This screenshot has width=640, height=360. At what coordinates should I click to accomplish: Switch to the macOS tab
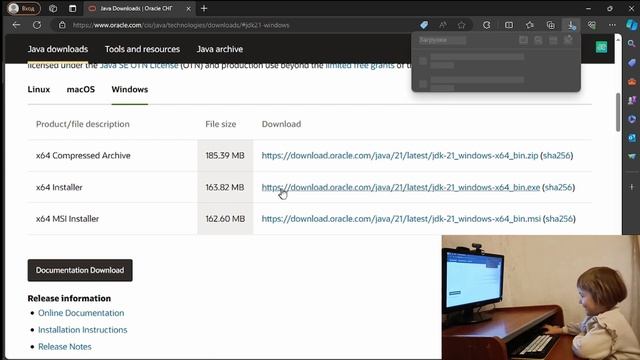pyautogui.click(x=81, y=89)
